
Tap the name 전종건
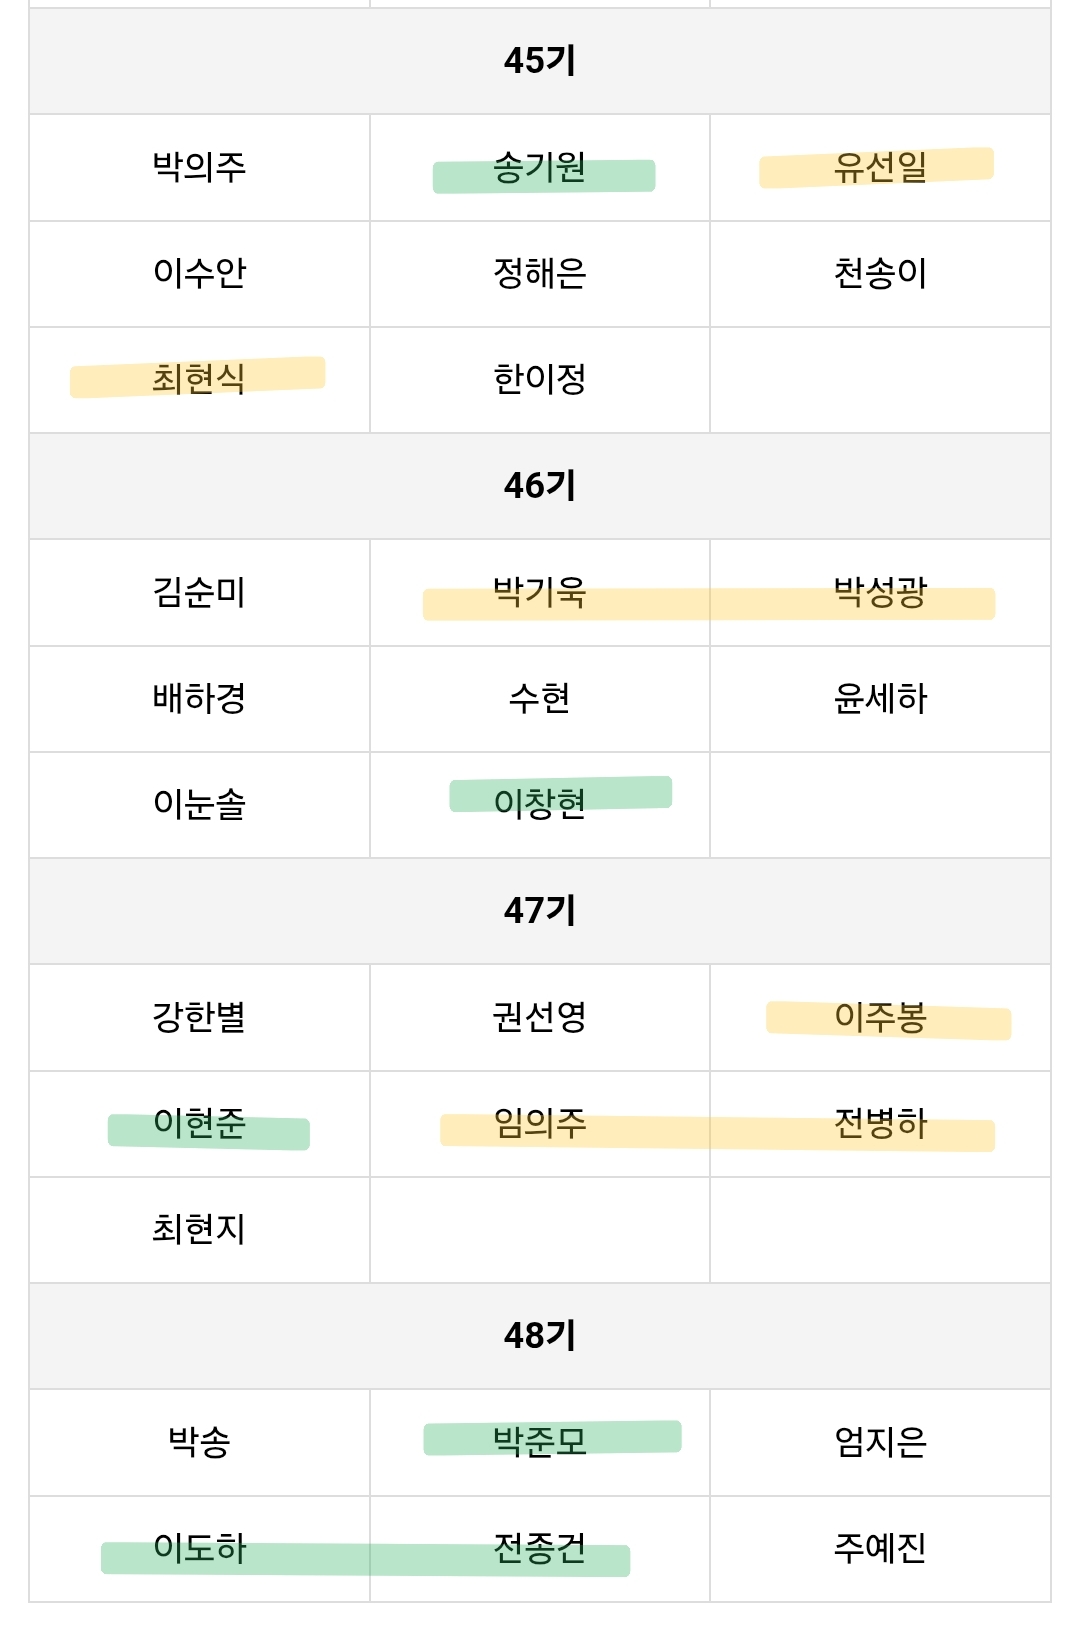(540, 1548)
